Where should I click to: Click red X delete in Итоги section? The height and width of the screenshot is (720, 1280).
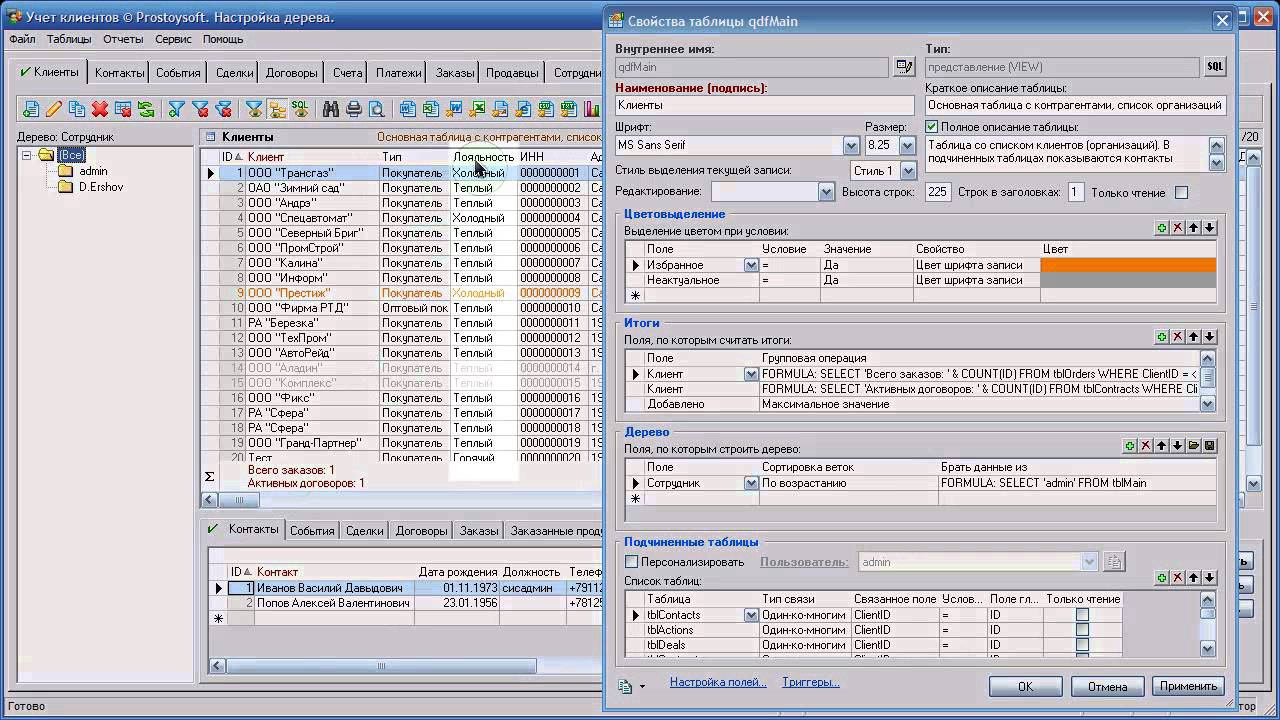pos(1178,337)
